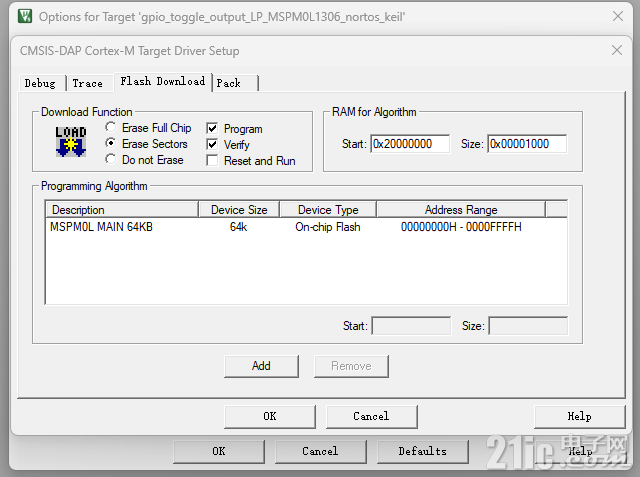Open Help in Driver Setup dialog

pyautogui.click(x=580, y=417)
